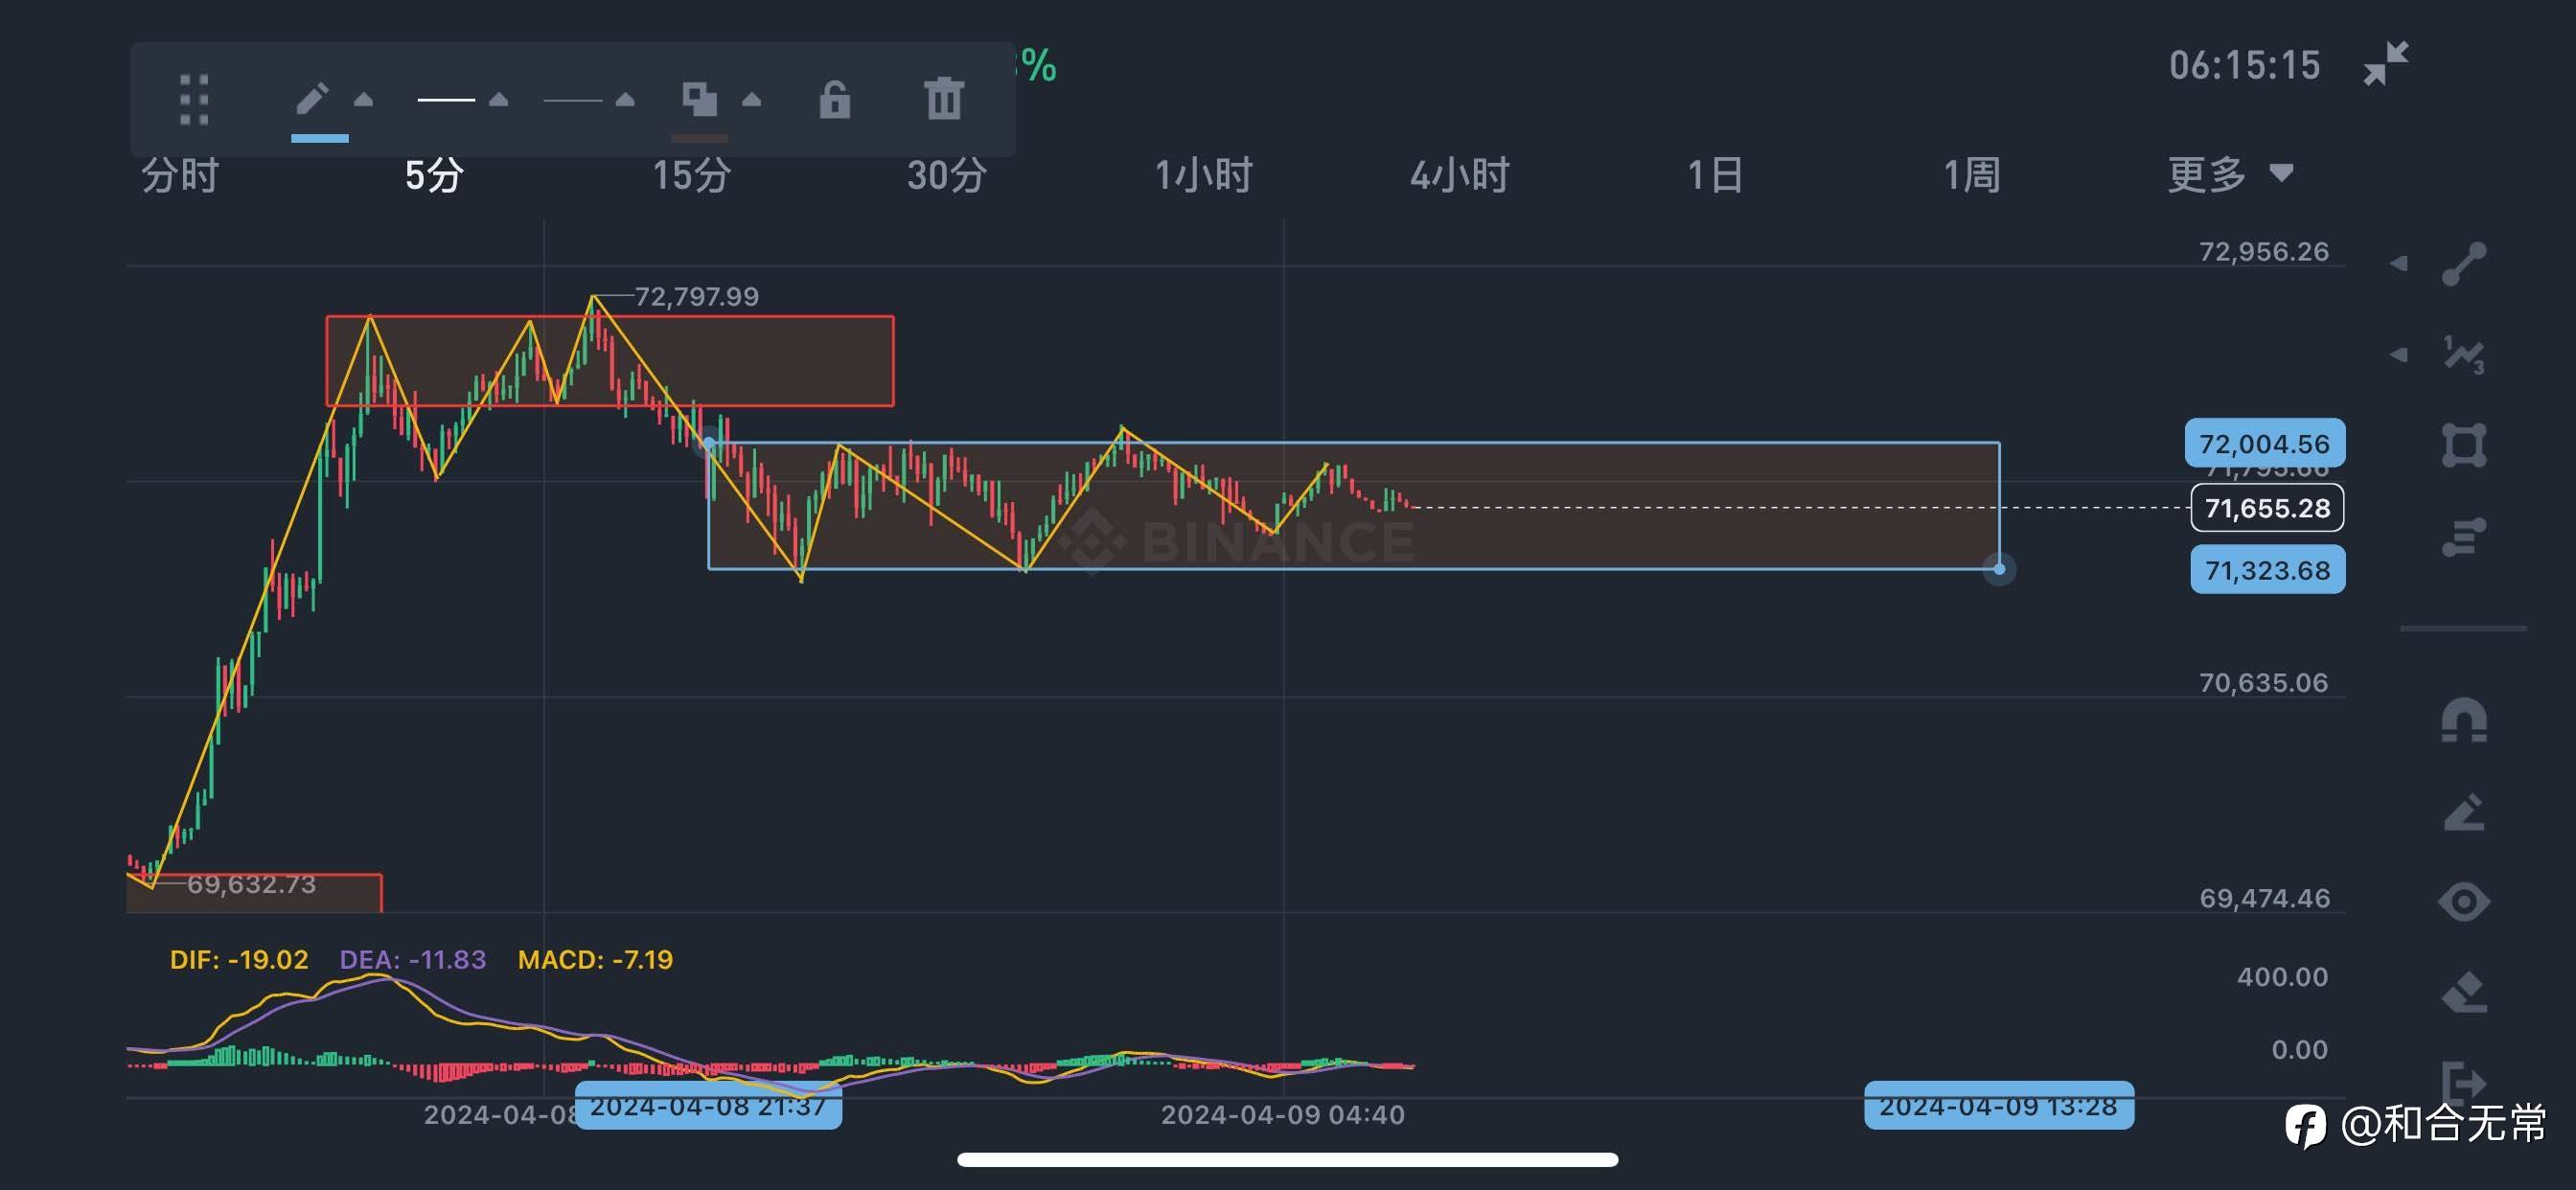Switch to the 15分 timeframe tab
The image size is (2576, 1190).
(691, 175)
